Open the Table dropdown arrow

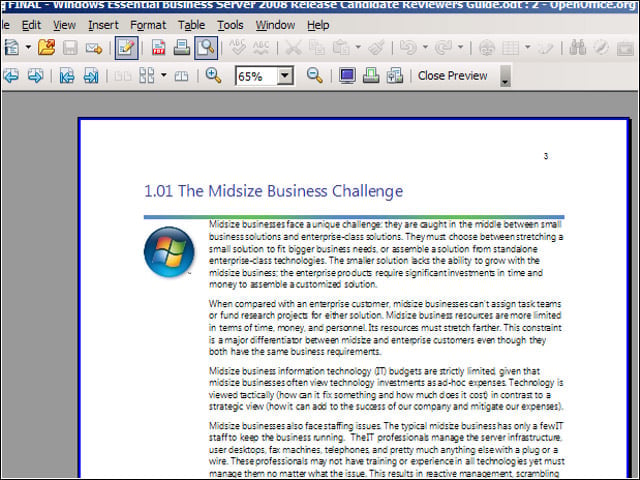click(528, 48)
